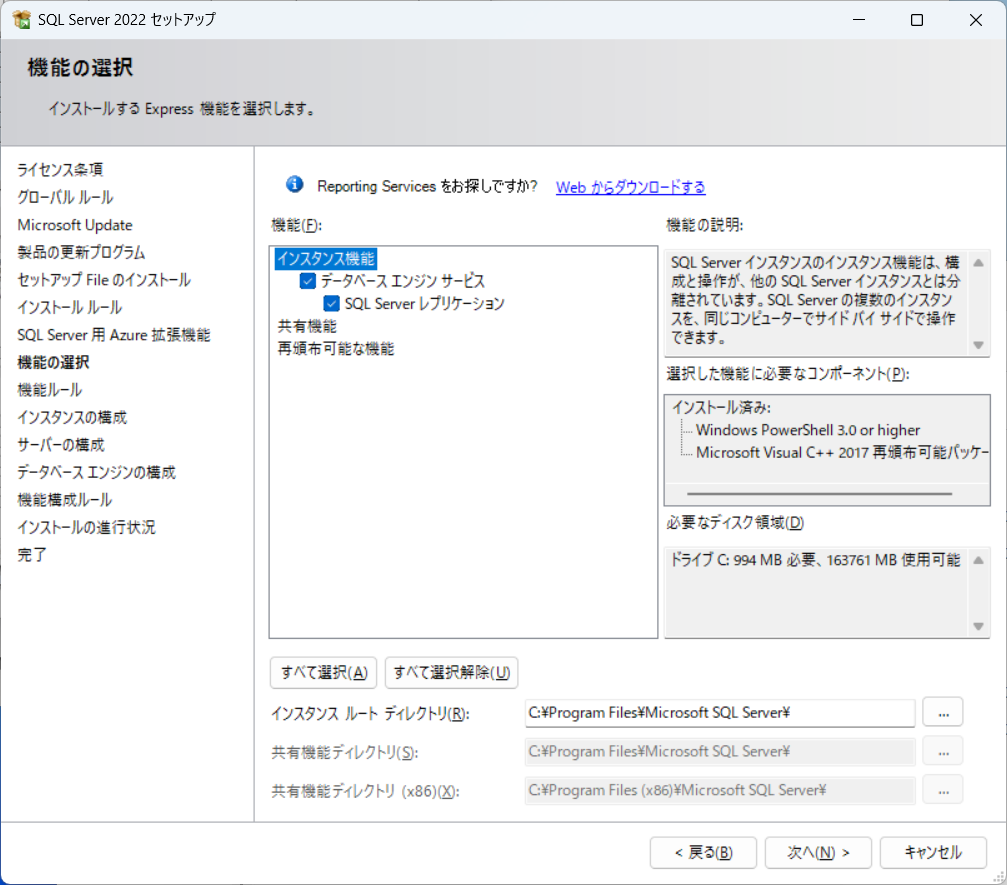
Task: Maximize the SQL Server setup window
Action: pos(916,20)
